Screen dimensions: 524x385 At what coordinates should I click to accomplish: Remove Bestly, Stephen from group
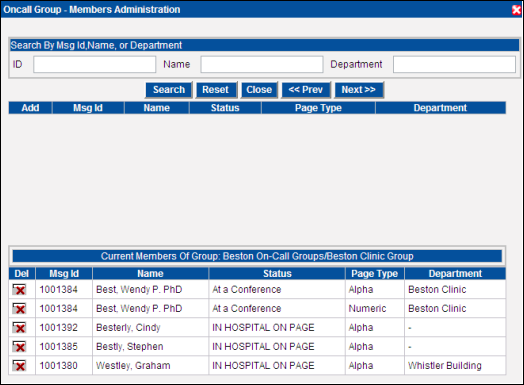point(19,347)
